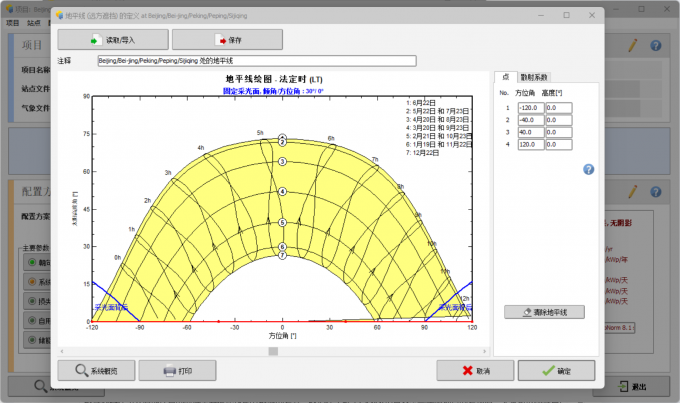This screenshot has width=680, height=403.
Task: Click the Read/Import button with green arrow
Action: pyautogui.click(x=113, y=40)
